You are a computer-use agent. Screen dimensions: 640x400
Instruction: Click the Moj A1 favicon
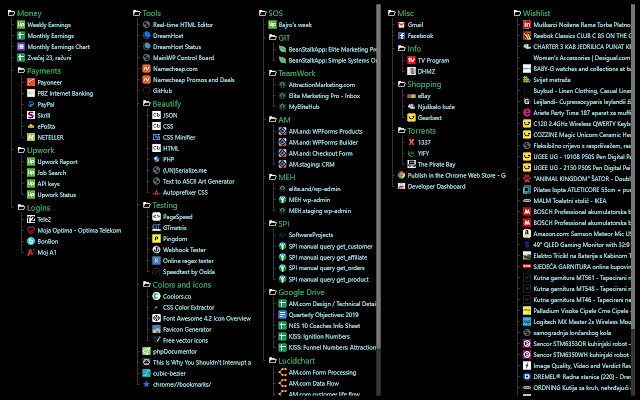31,252
